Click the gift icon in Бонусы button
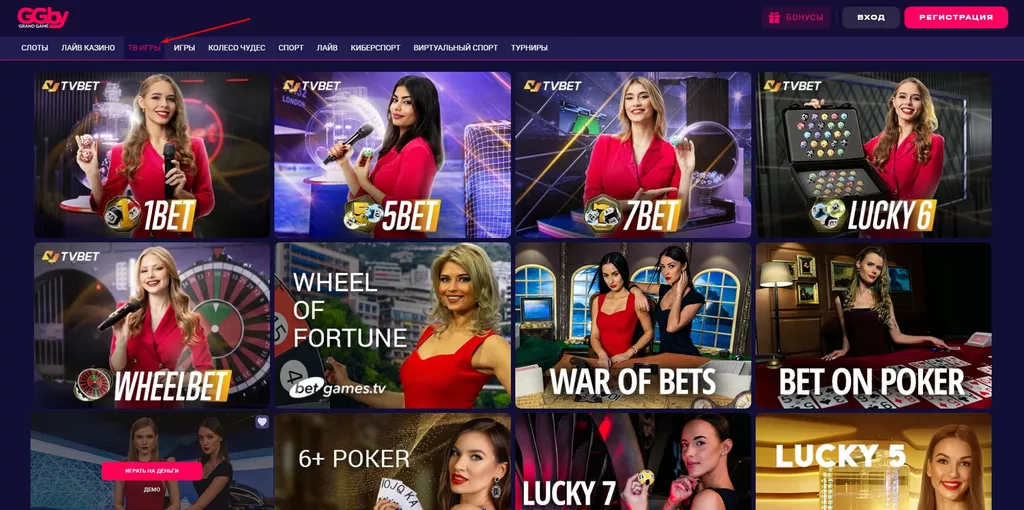 pyautogui.click(x=775, y=18)
